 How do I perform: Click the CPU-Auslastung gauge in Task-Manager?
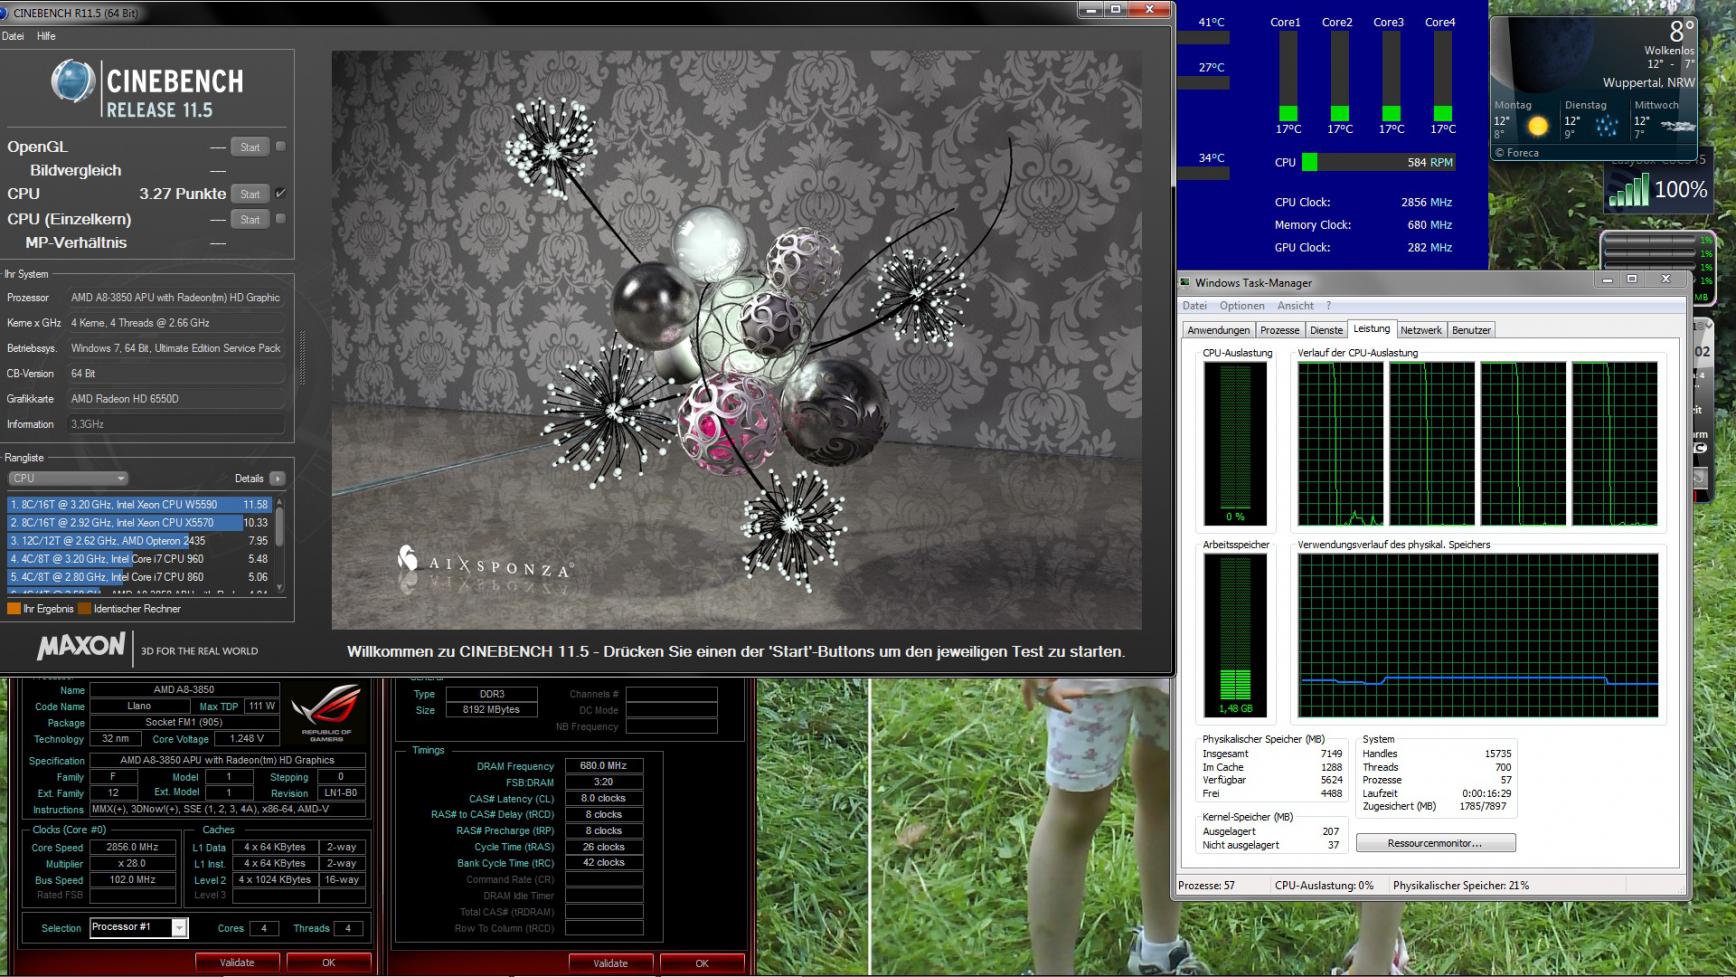pyautogui.click(x=1235, y=443)
